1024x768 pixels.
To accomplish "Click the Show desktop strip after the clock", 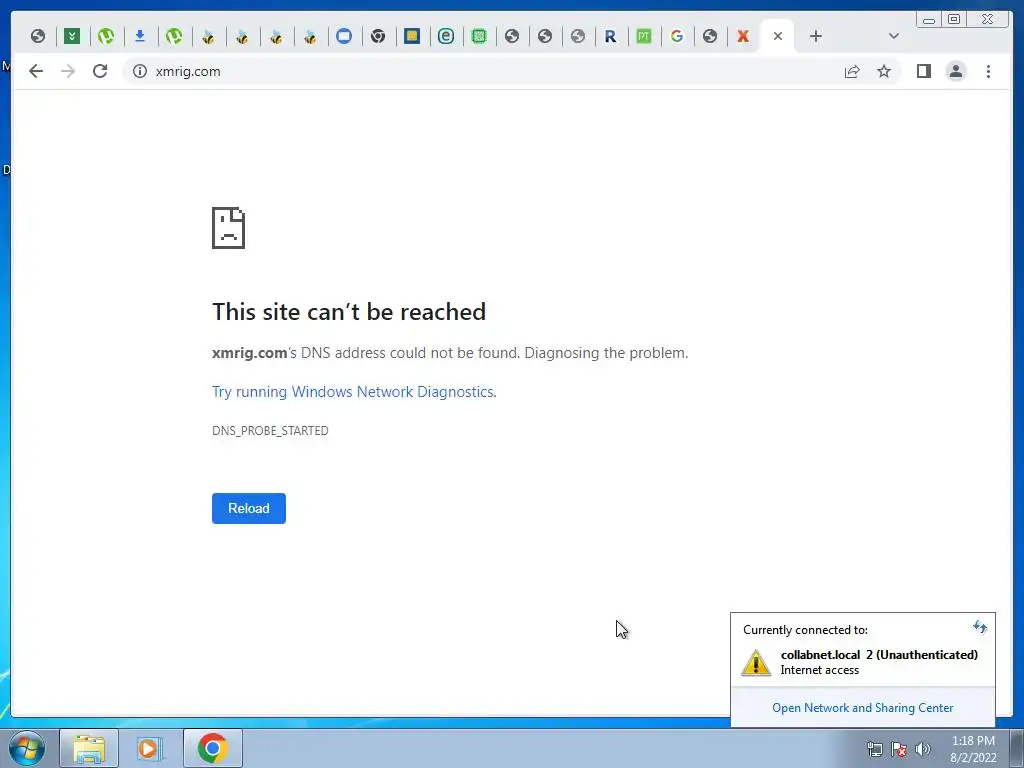I will (x=1017, y=748).
